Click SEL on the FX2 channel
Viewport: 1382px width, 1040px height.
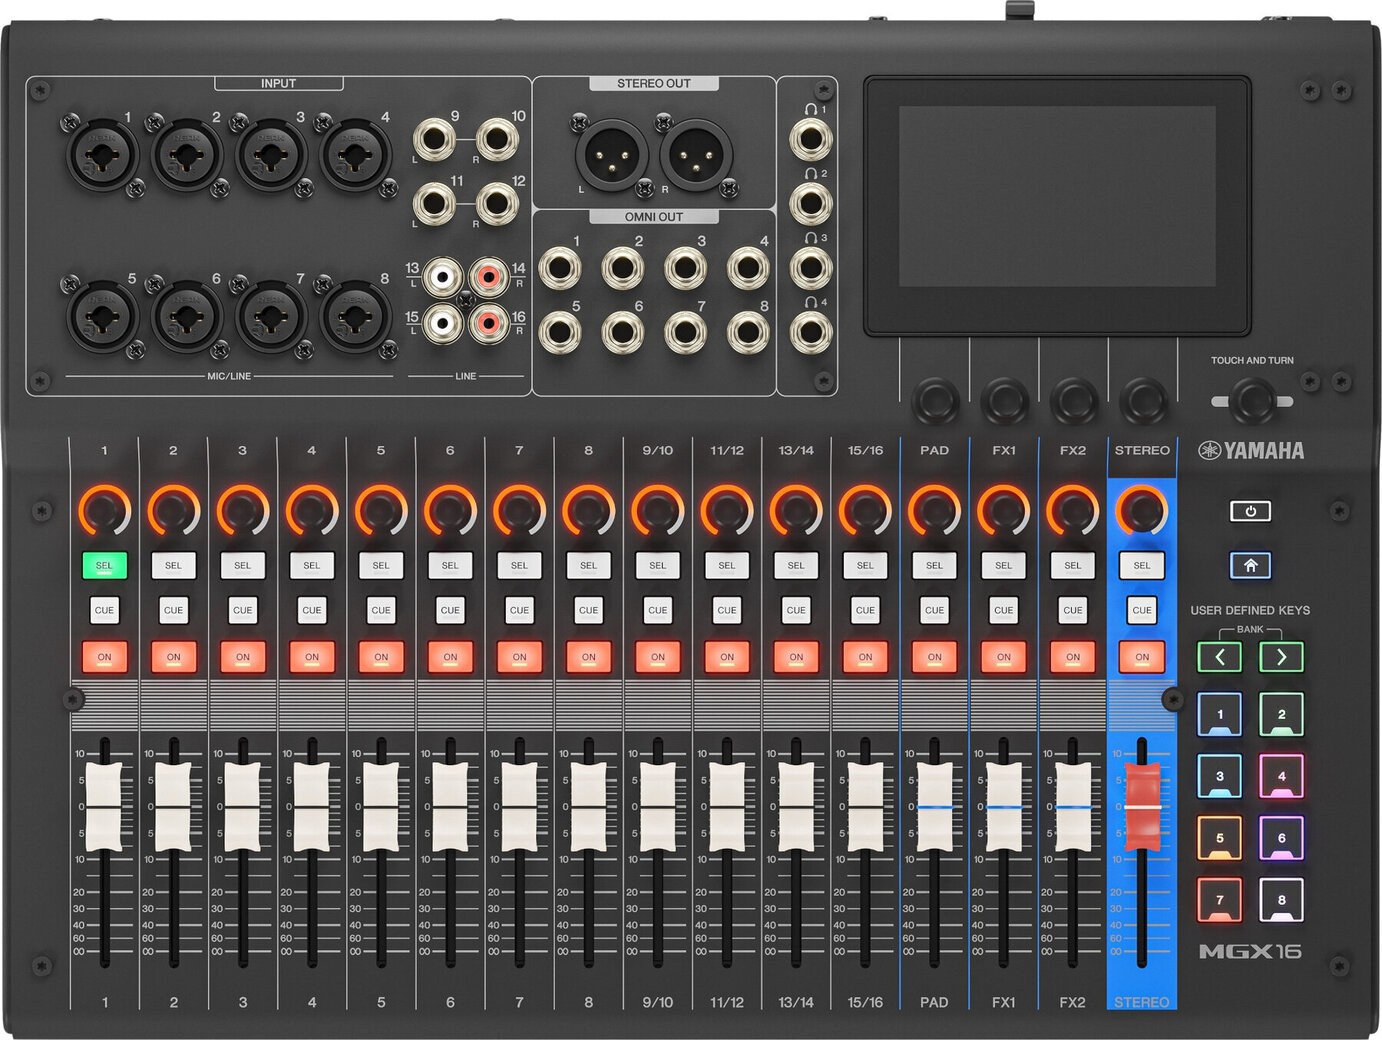[x=1072, y=565]
